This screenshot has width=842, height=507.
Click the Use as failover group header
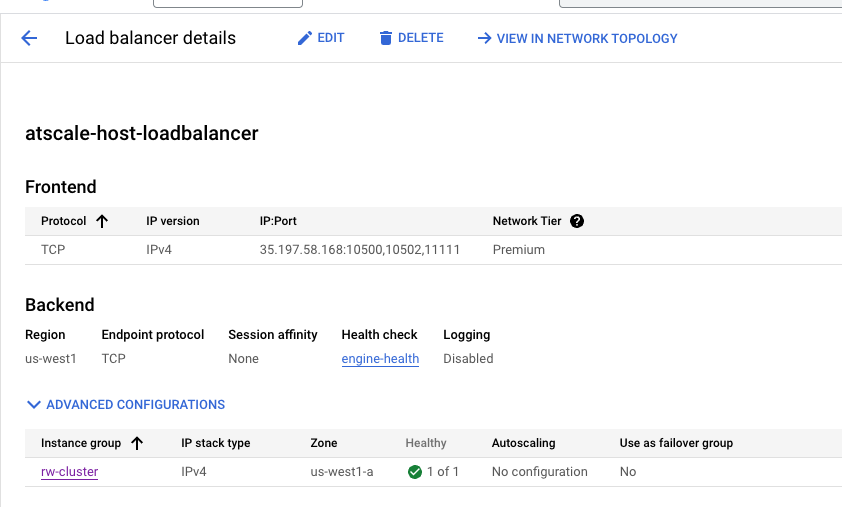click(676, 443)
